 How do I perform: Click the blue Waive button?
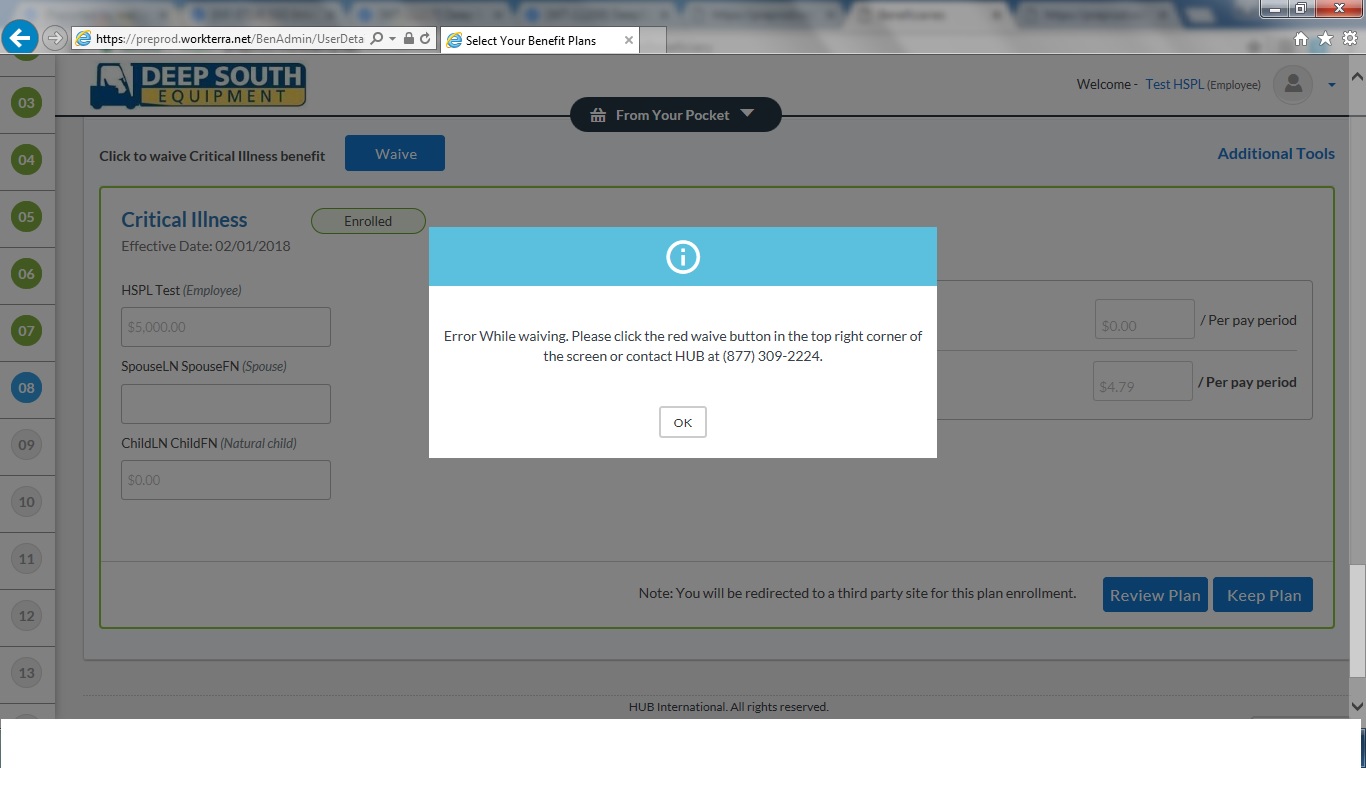(395, 154)
